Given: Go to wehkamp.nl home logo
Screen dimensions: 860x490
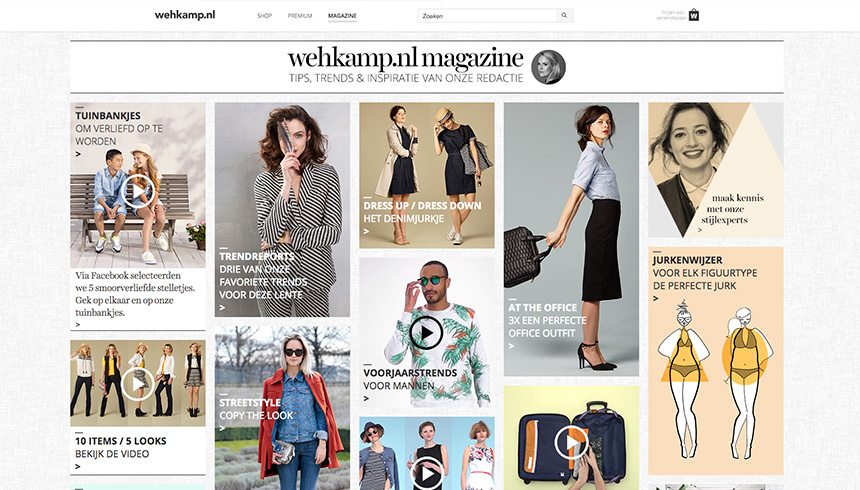Looking at the screenshot, I should (x=185, y=15).
